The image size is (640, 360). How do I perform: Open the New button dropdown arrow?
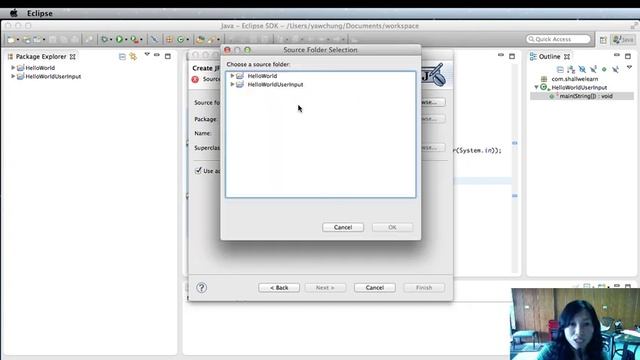coord(18,40)
